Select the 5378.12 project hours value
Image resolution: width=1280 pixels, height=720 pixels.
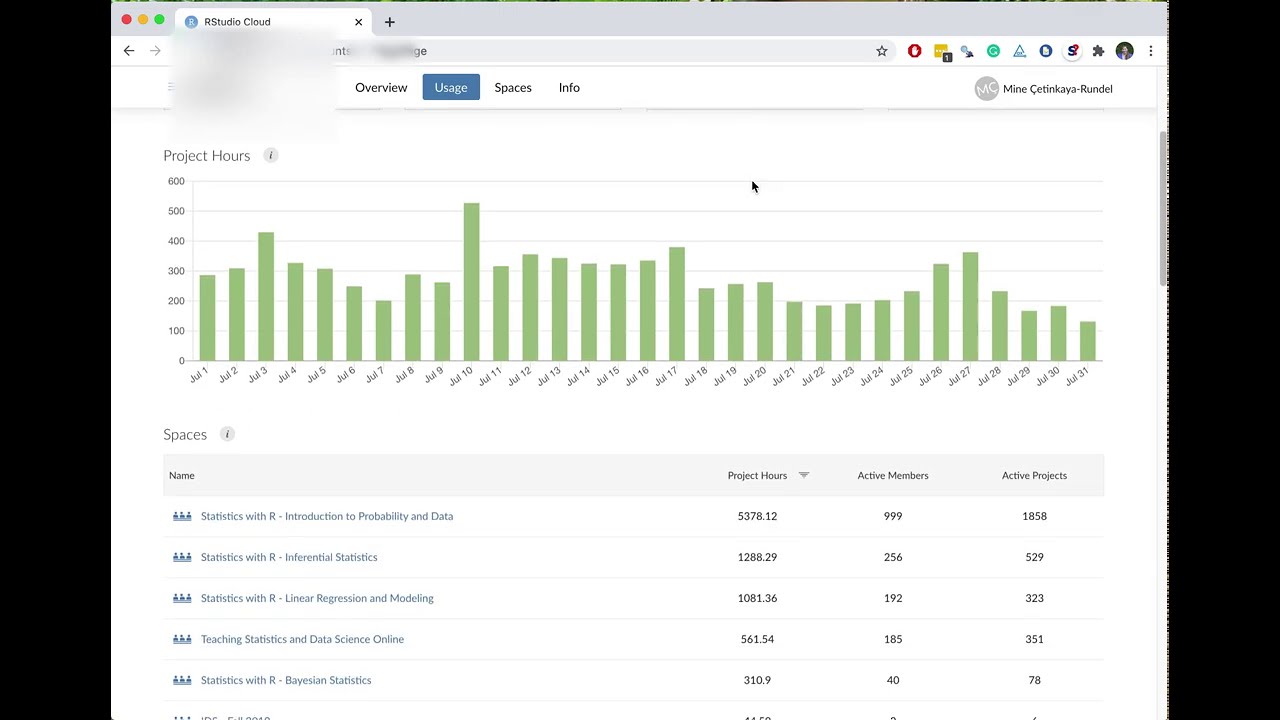click(x=757, y=516)
